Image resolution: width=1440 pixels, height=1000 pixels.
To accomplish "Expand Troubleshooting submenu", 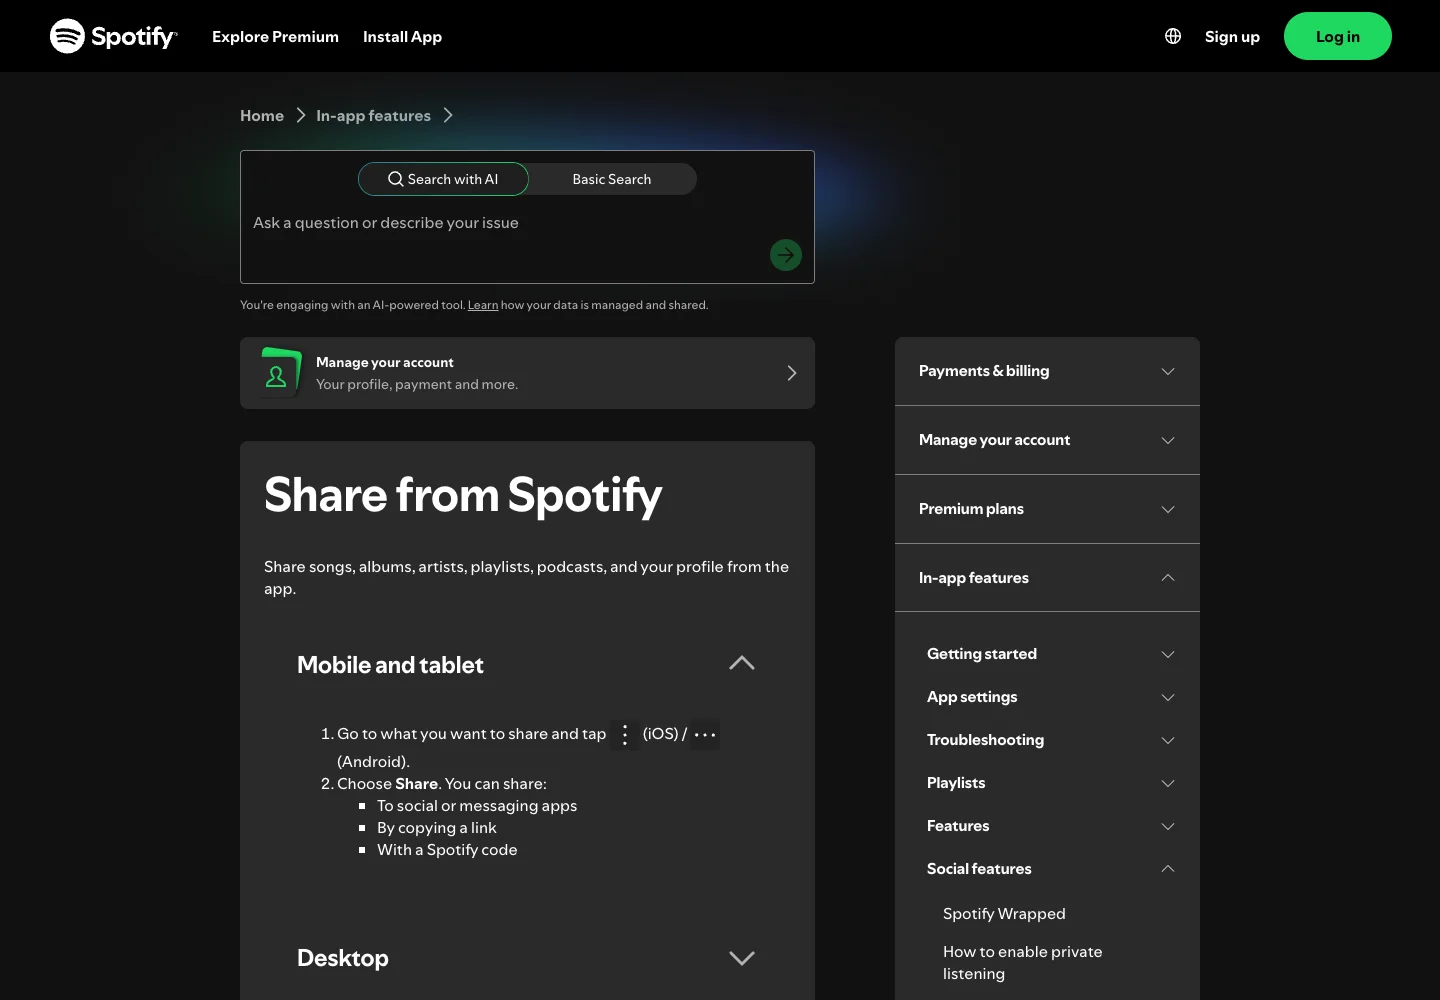I will click(x=1051, y=740).
